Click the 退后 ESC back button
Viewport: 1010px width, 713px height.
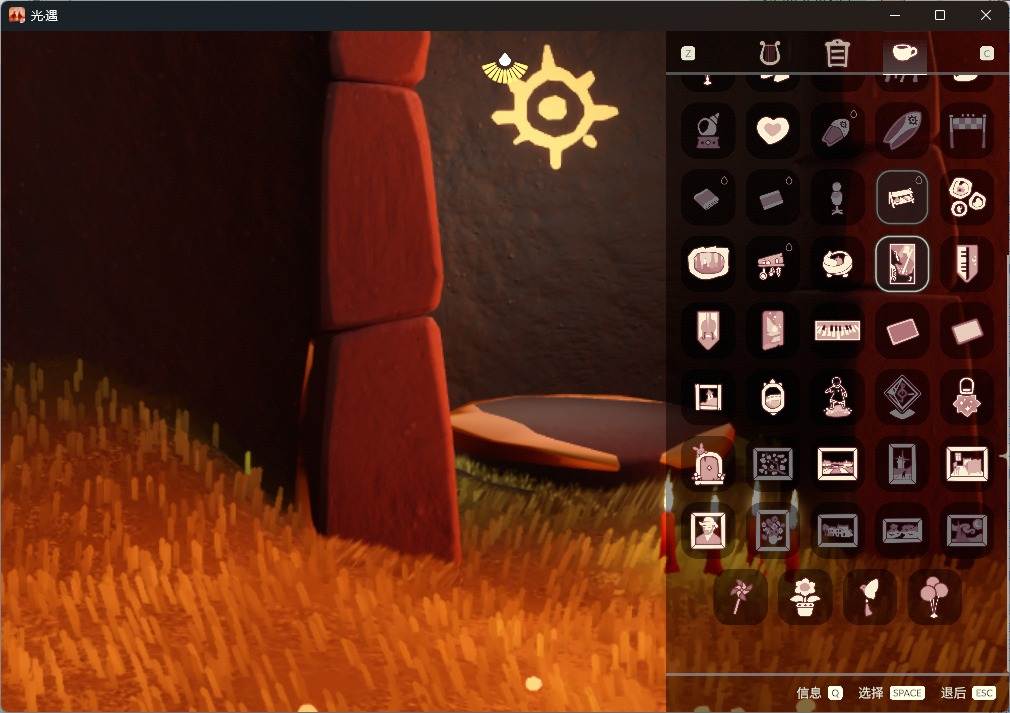click(968, 693)
